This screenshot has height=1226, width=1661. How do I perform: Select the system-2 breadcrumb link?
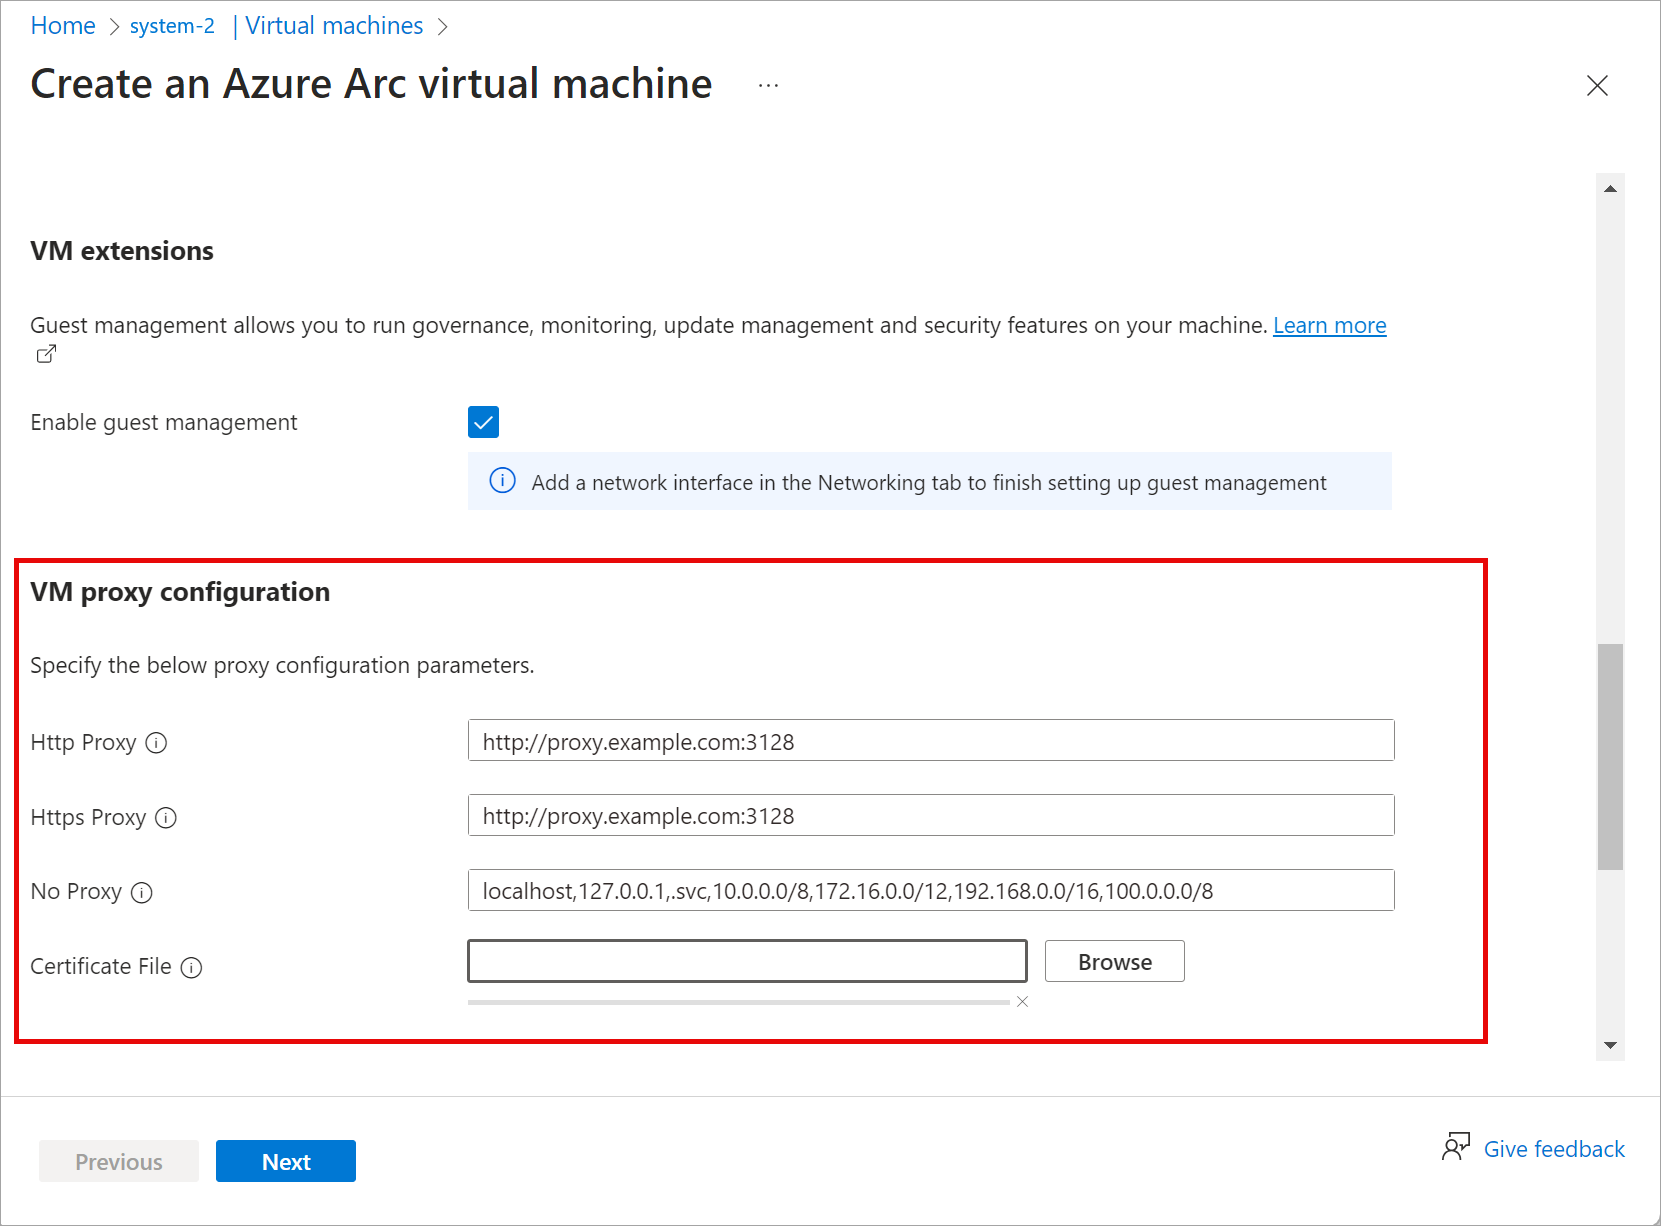point(171,25)
